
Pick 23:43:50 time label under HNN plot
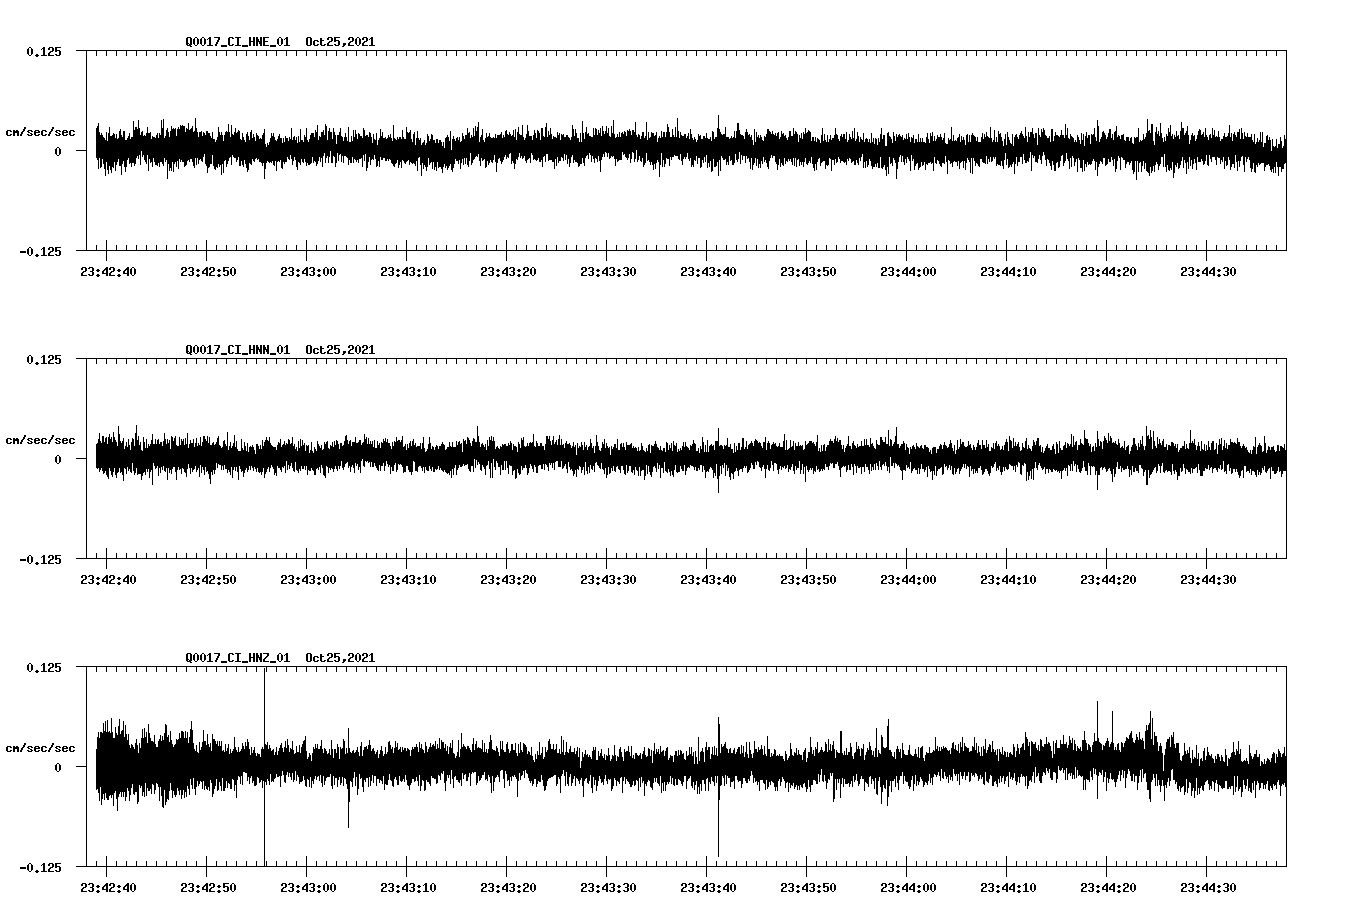808,580
